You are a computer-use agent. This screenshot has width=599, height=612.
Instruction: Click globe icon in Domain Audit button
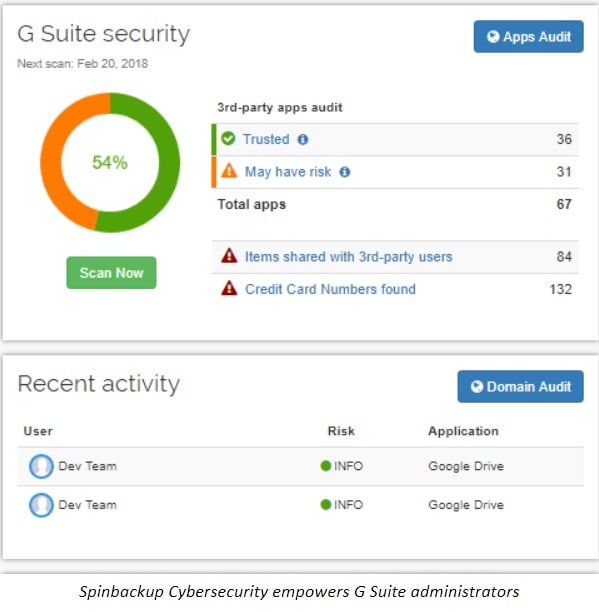click(x=476, y=386)
